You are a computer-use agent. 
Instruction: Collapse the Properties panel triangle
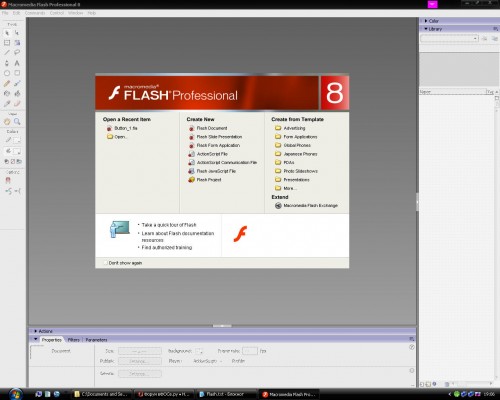tap(35, 339)
